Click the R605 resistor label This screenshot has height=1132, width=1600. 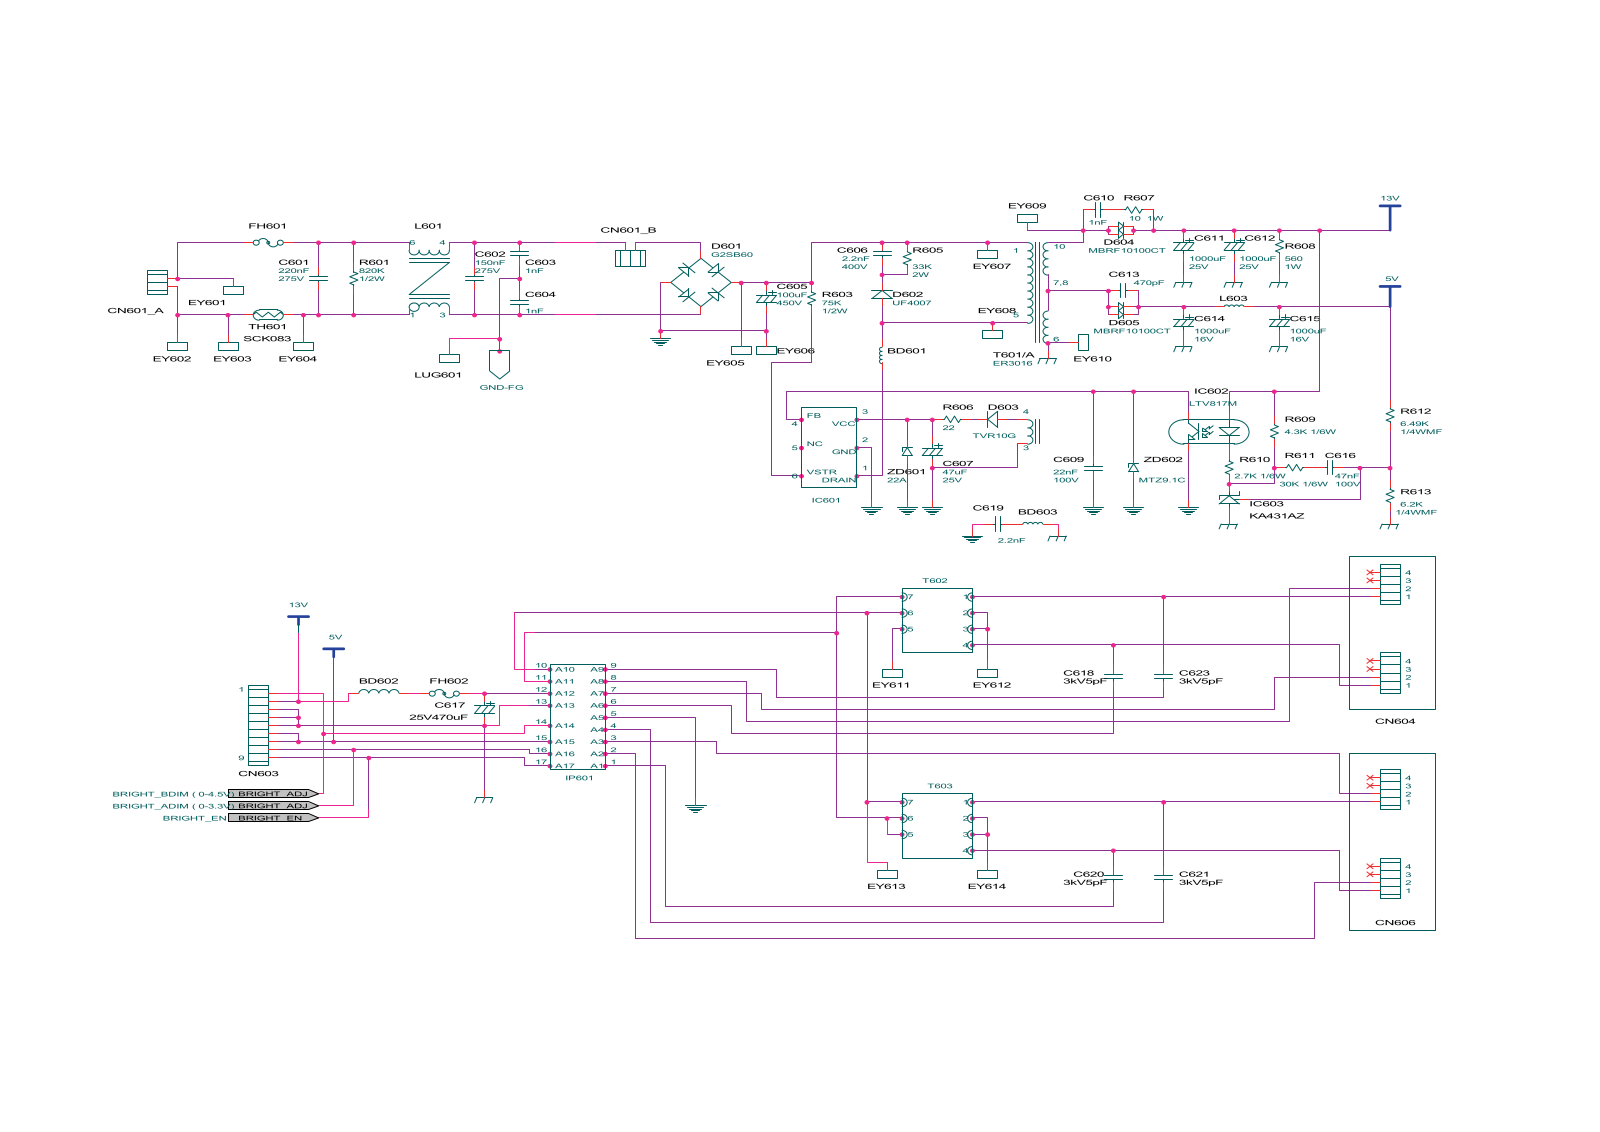click(x=928, y=250)
